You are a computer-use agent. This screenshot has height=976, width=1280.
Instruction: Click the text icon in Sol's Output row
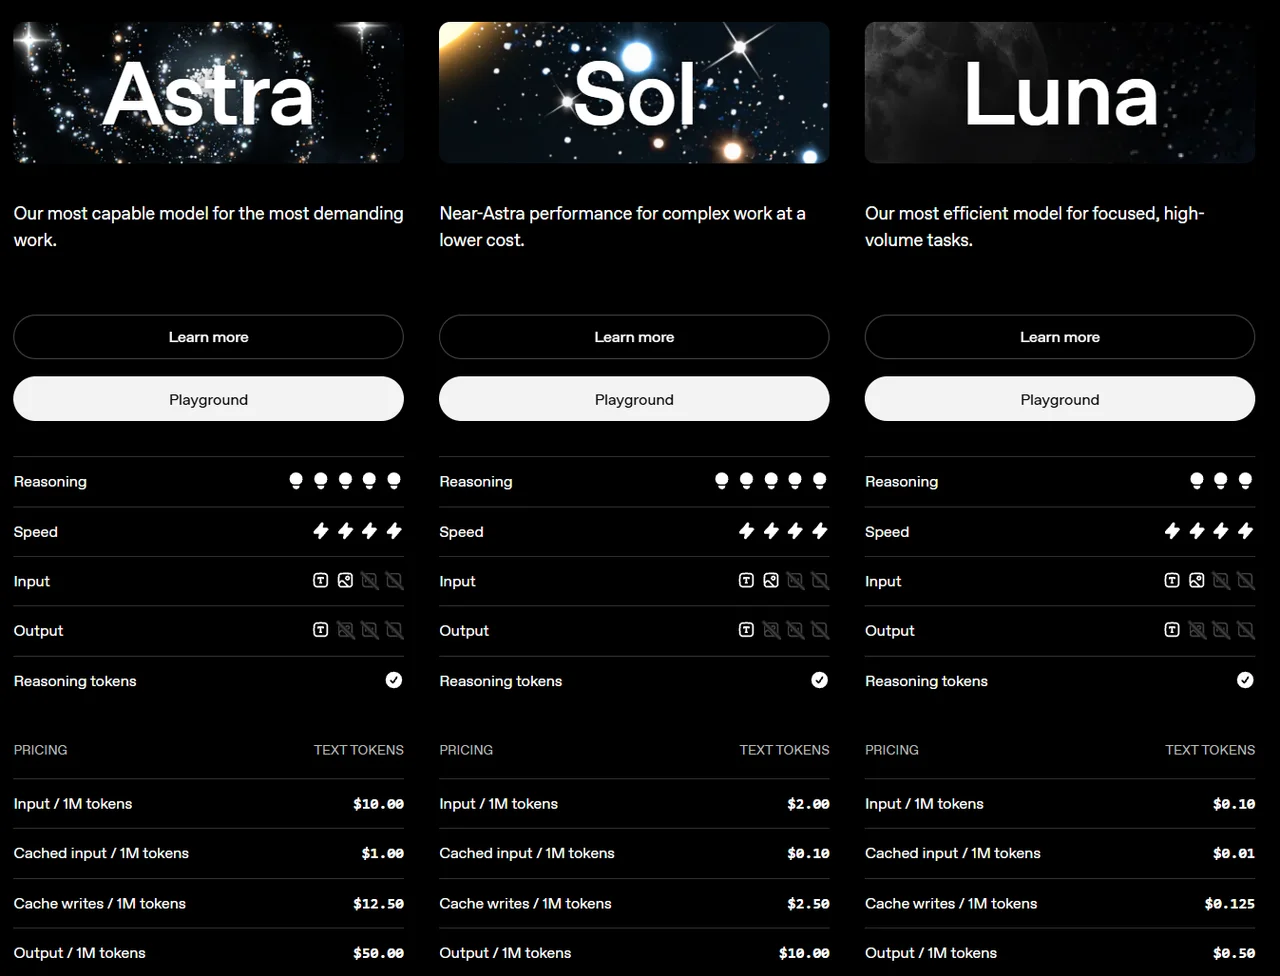(746, 630)
